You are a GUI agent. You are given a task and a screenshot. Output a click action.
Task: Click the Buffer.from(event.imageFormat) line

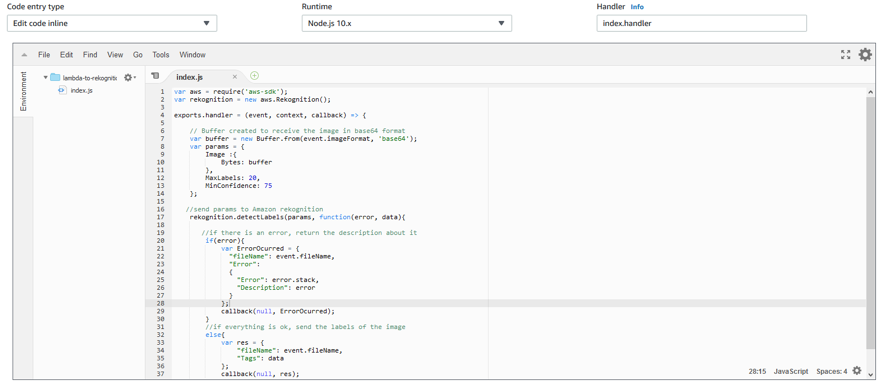click(x=303, y=139)
